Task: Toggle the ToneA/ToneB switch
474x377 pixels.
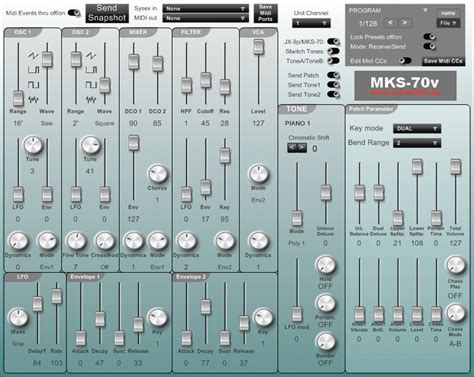Action: tap(333, 61)
